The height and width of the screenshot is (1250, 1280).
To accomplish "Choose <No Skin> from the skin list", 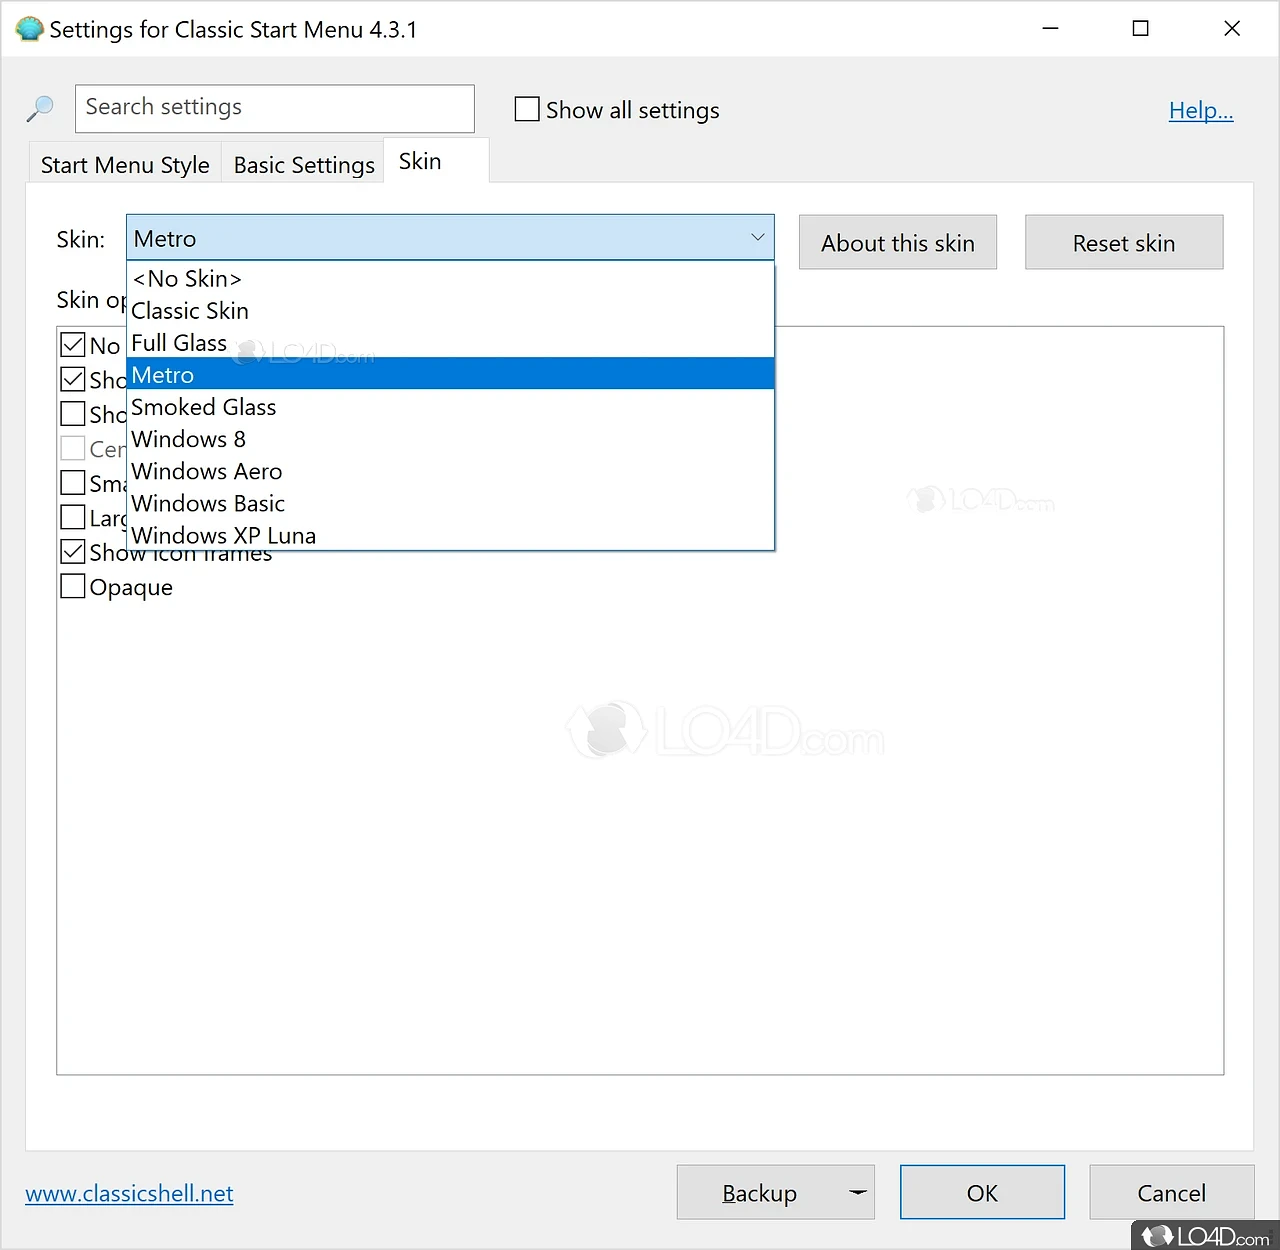I will 450,279.
